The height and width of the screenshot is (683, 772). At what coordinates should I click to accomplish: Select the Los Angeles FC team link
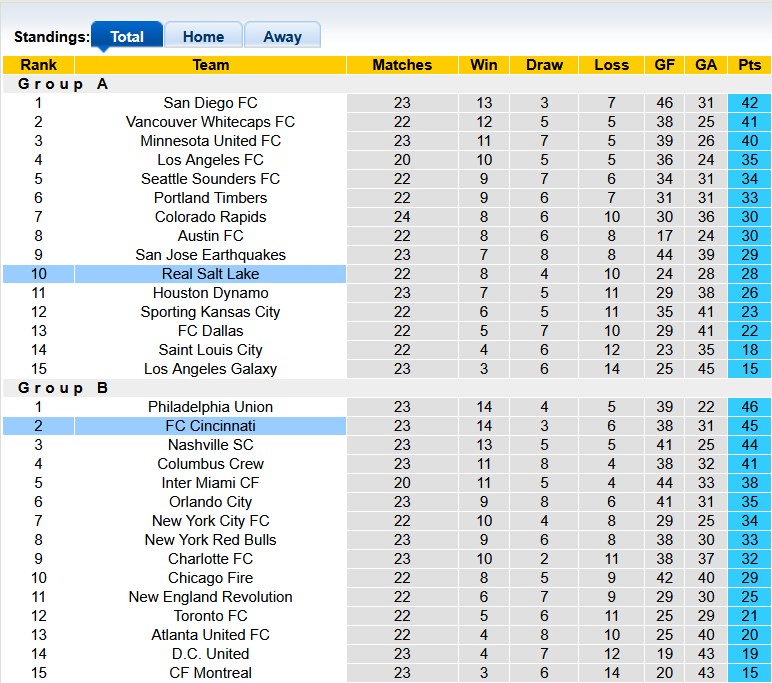(x=210, y=160)
